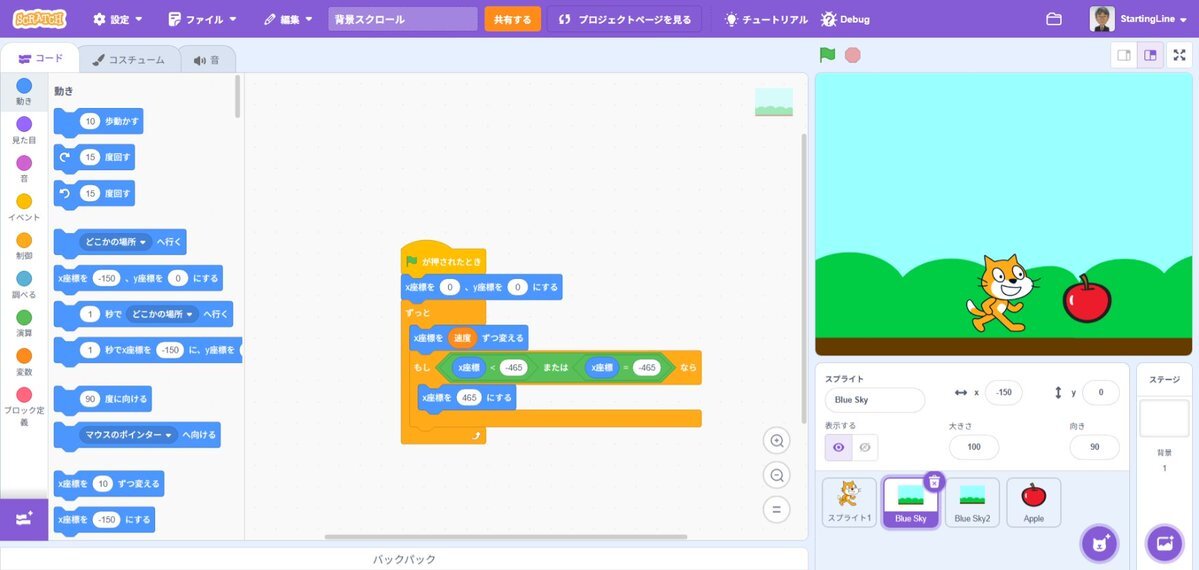Click the workspace horizontal scrollbar

[x=505, y=537]
